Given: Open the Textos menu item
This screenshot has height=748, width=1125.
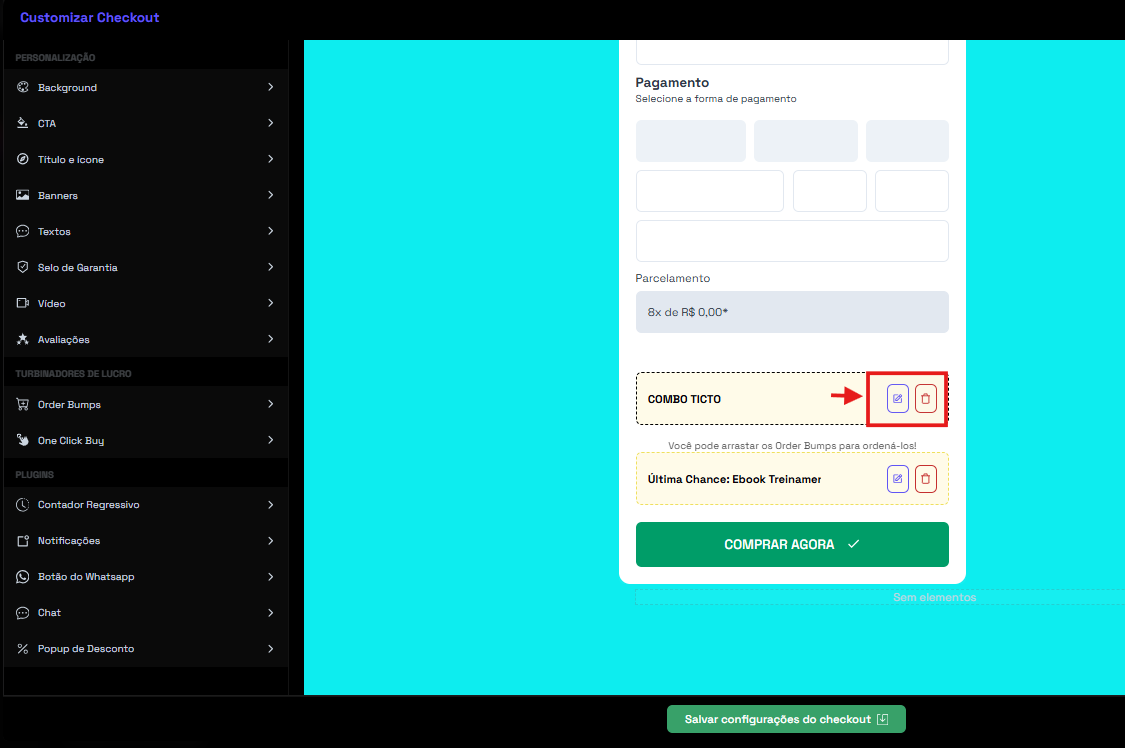Looking at the screenshot, I should pyautogui.click(x=54, y=232).
